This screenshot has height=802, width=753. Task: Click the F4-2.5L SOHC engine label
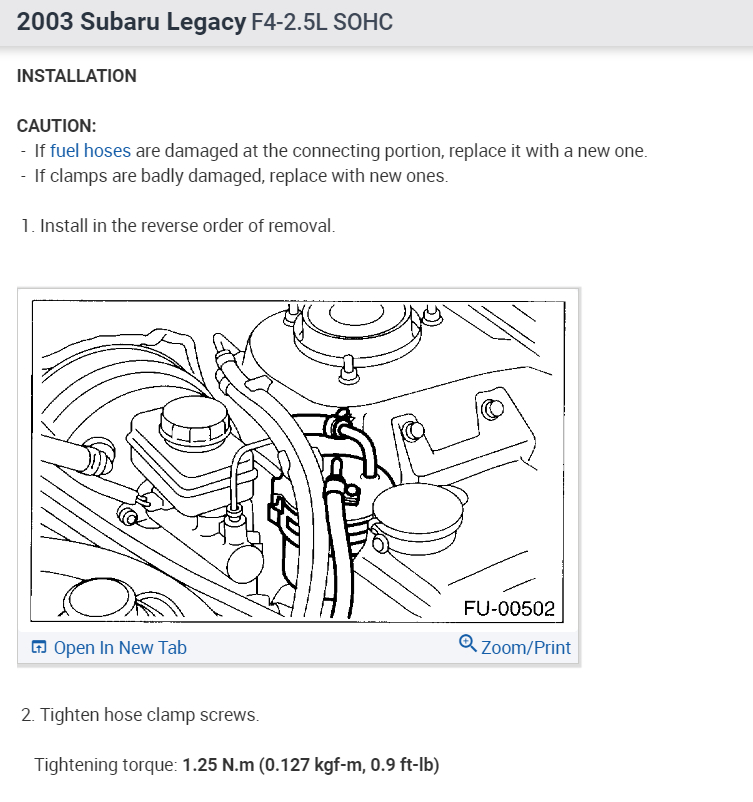(x=322, y=22)
